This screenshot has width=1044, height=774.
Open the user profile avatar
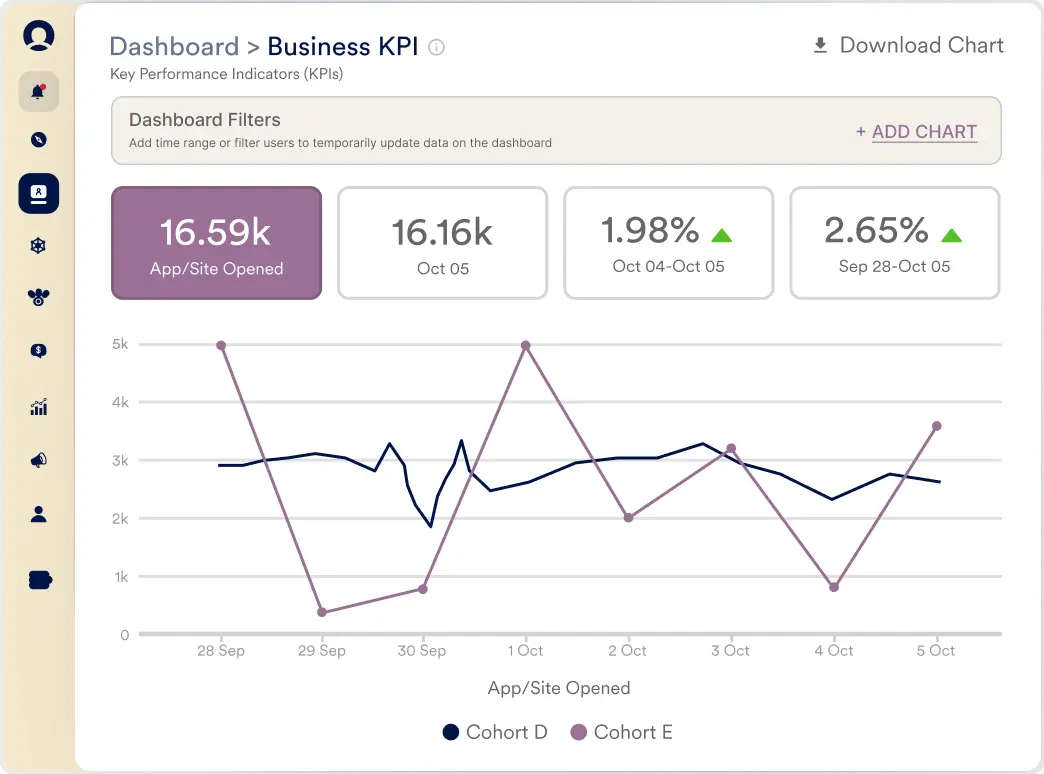(x=38, y=36)
